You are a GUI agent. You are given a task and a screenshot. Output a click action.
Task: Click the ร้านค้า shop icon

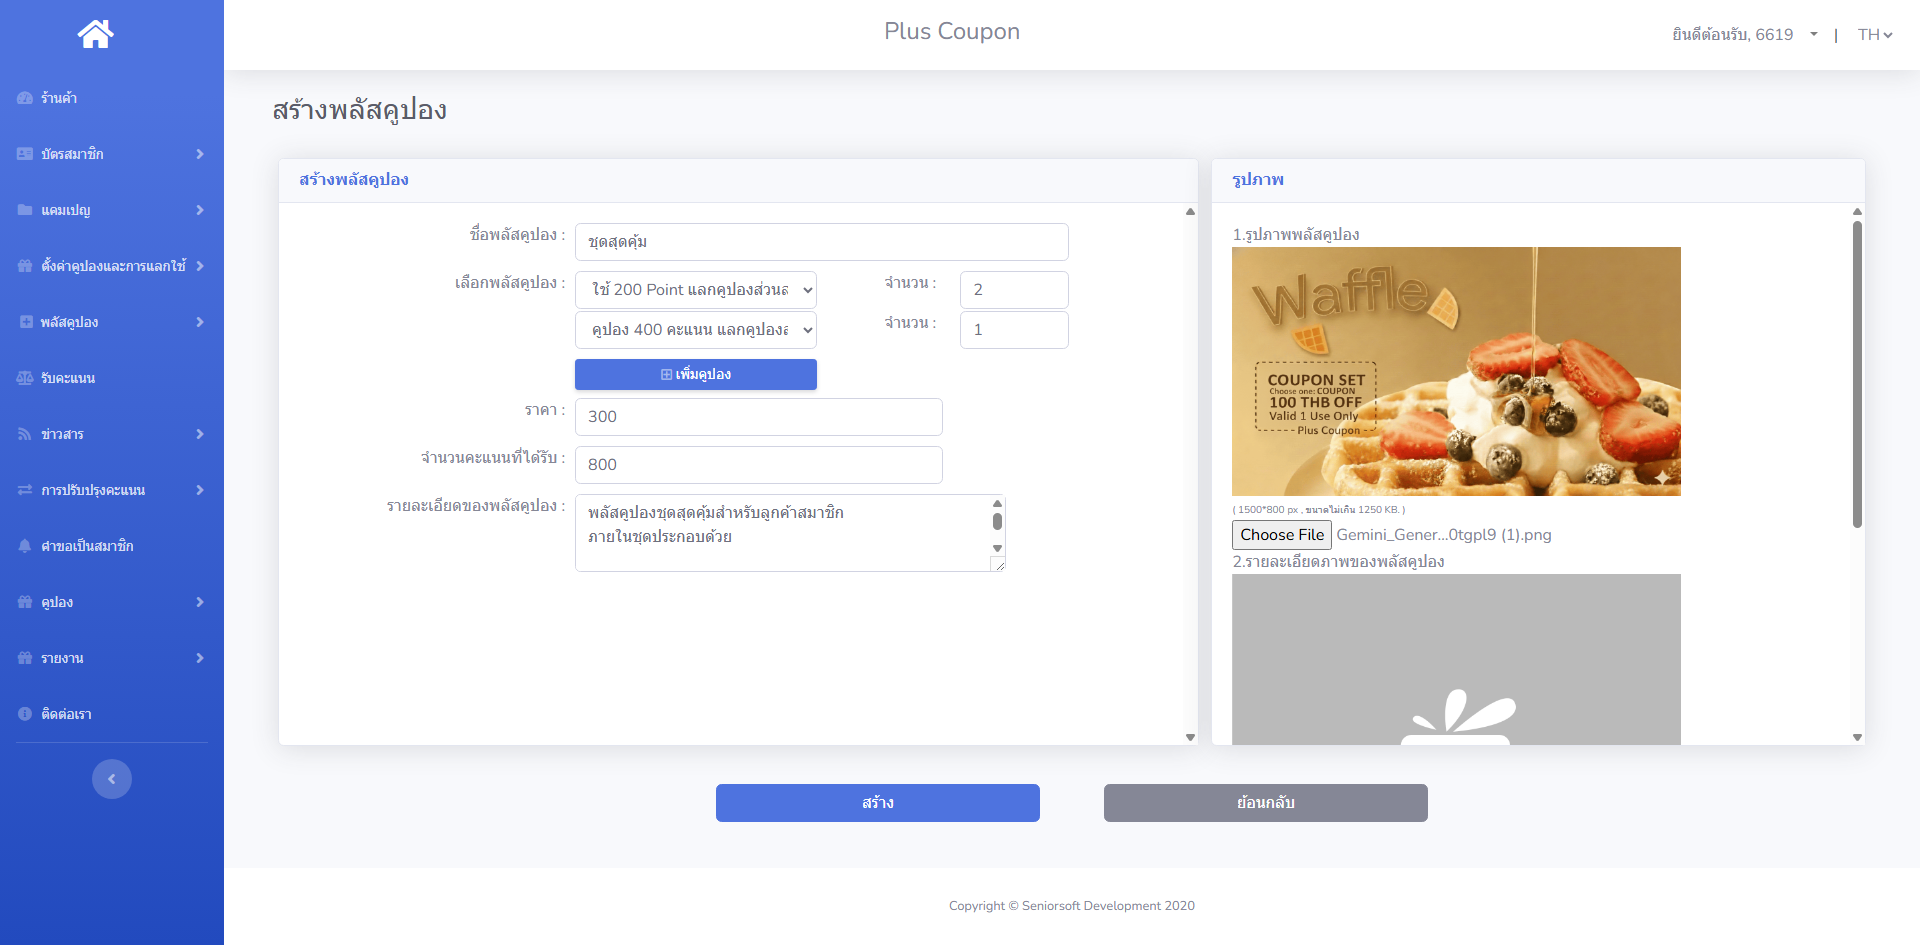click(25, 98)
